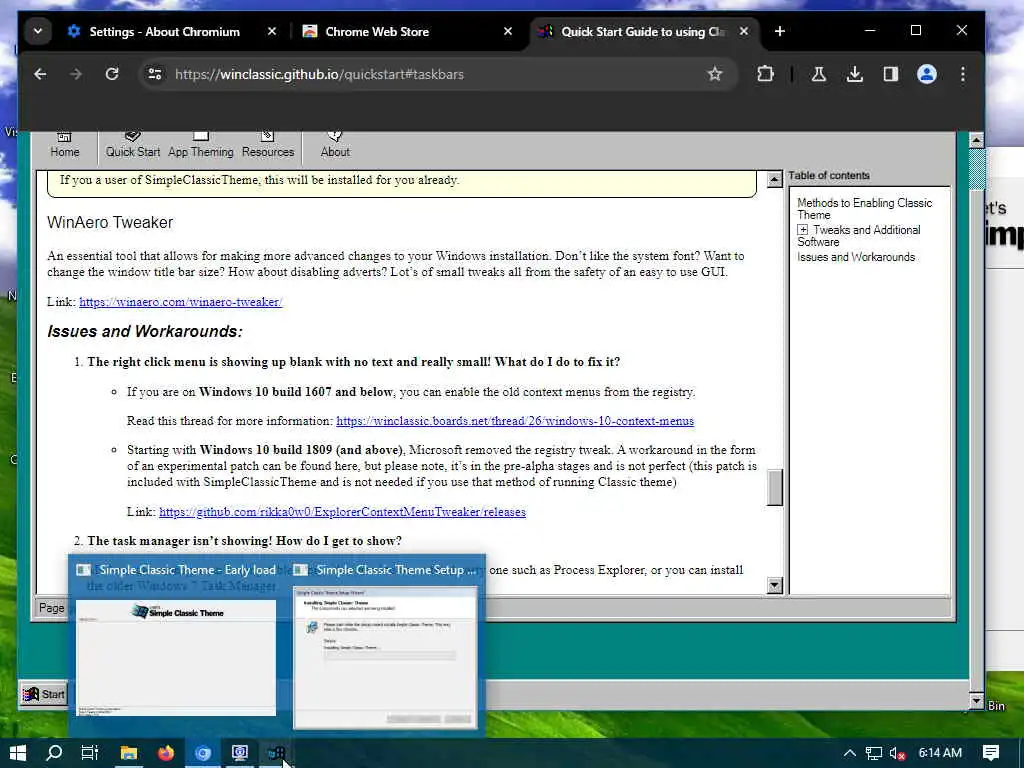The height and width of the screenshot is (768, 1024).
Task: Open the notification center icon
Action: click(991, 753)
